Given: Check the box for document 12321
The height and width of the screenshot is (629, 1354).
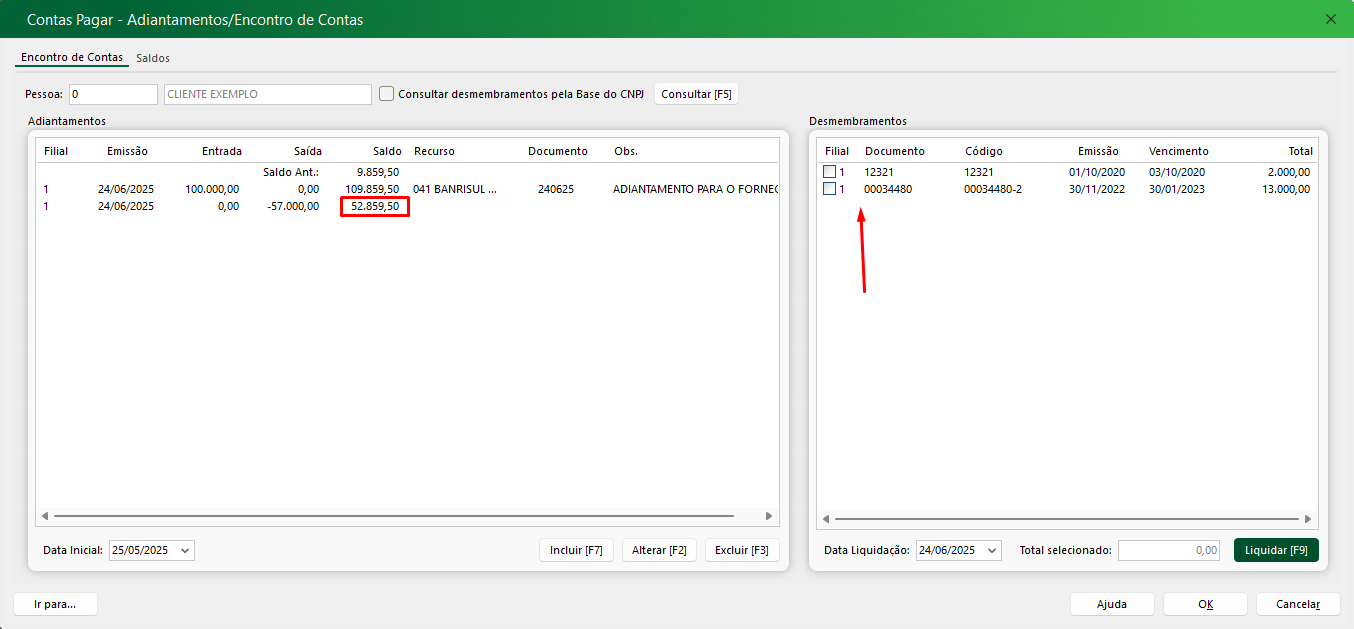Looking at the screenshot, I should [829, 172].
